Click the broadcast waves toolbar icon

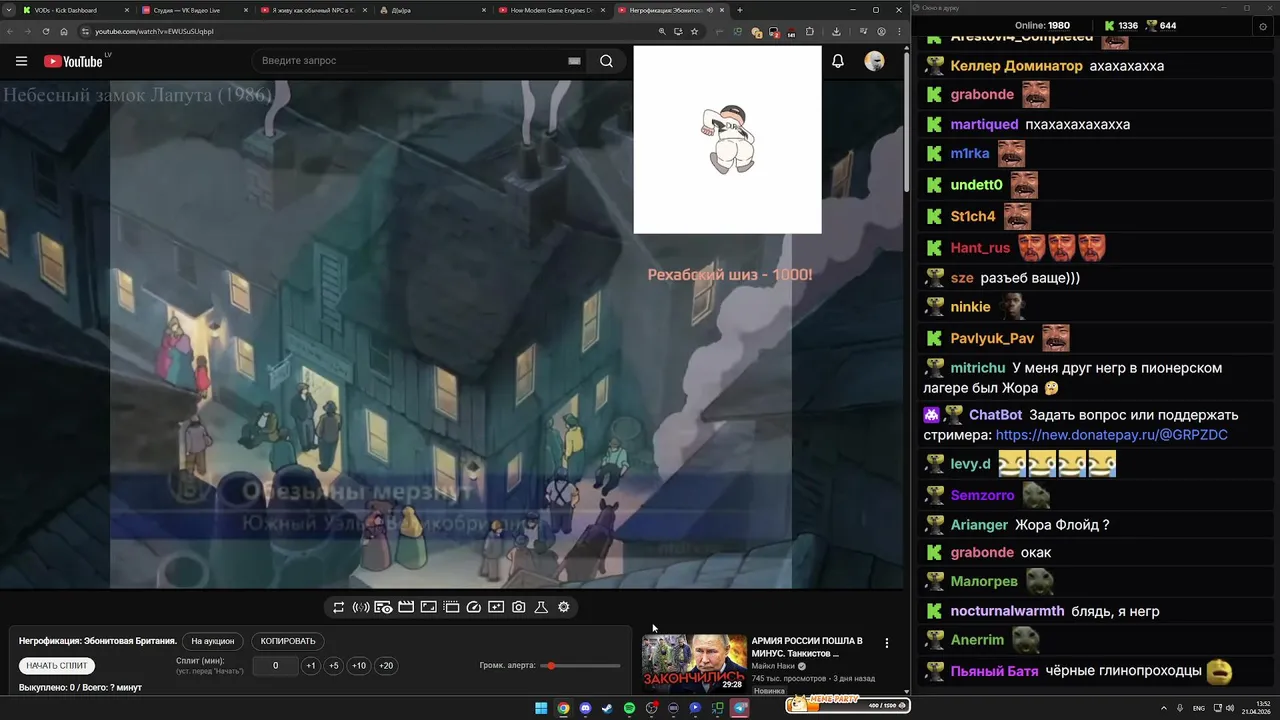point(361,607)
